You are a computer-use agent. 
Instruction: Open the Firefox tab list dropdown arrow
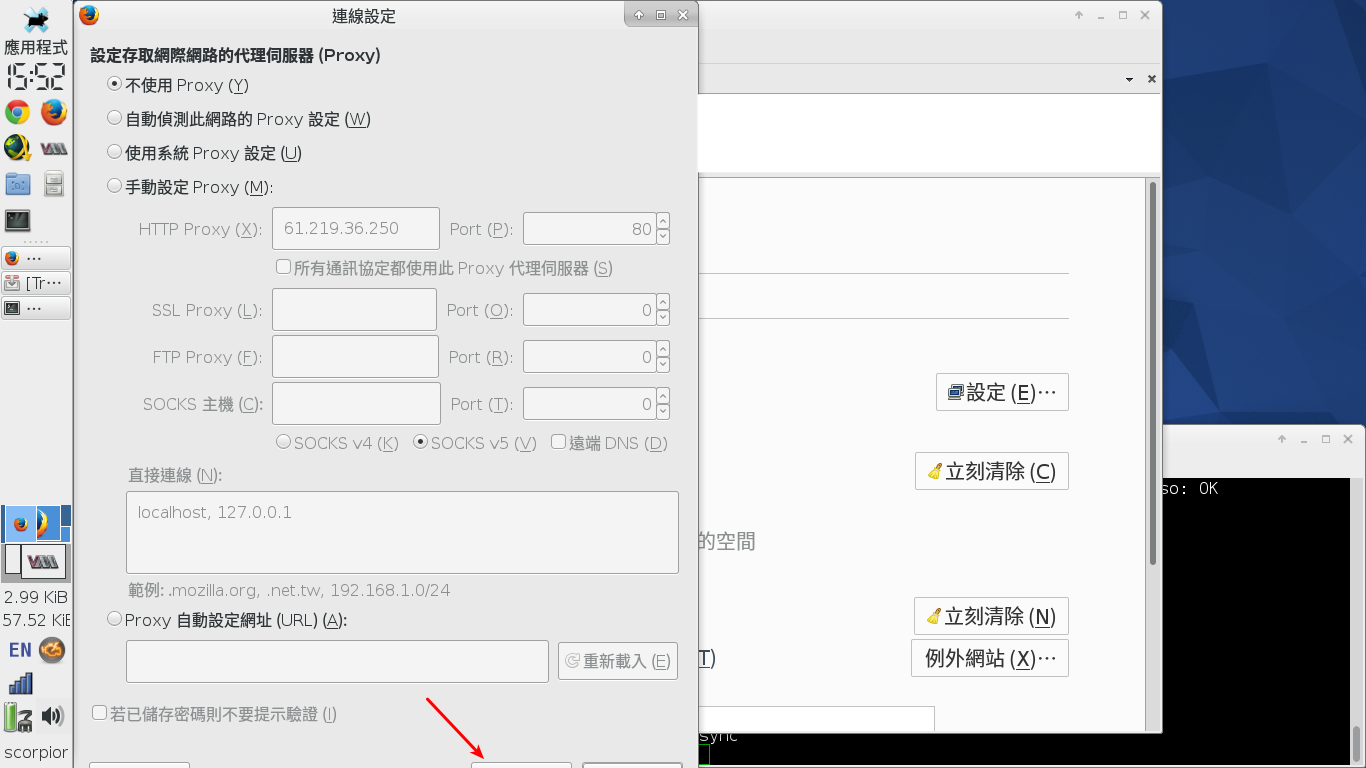coord(1129,79)
